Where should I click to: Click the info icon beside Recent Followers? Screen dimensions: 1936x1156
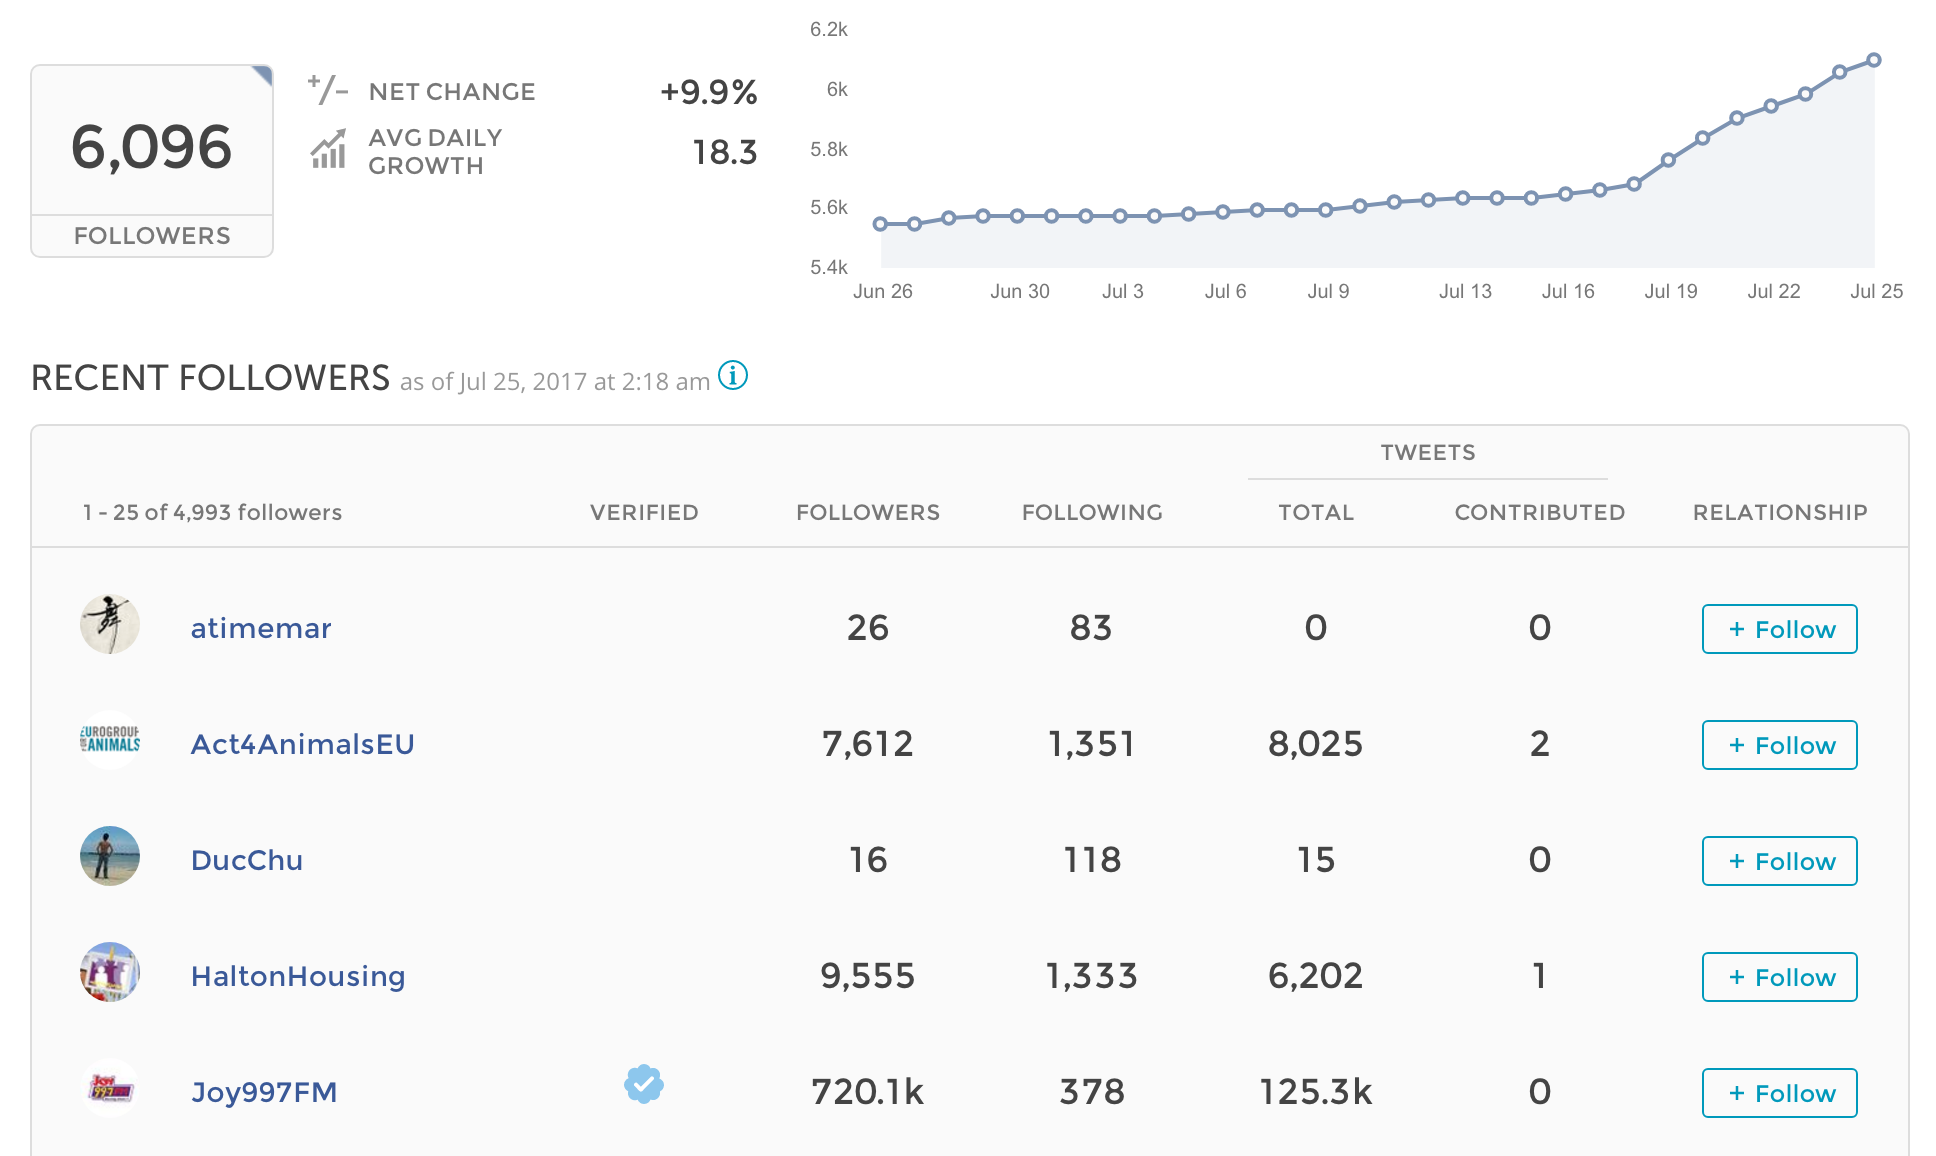click(733, 376)
